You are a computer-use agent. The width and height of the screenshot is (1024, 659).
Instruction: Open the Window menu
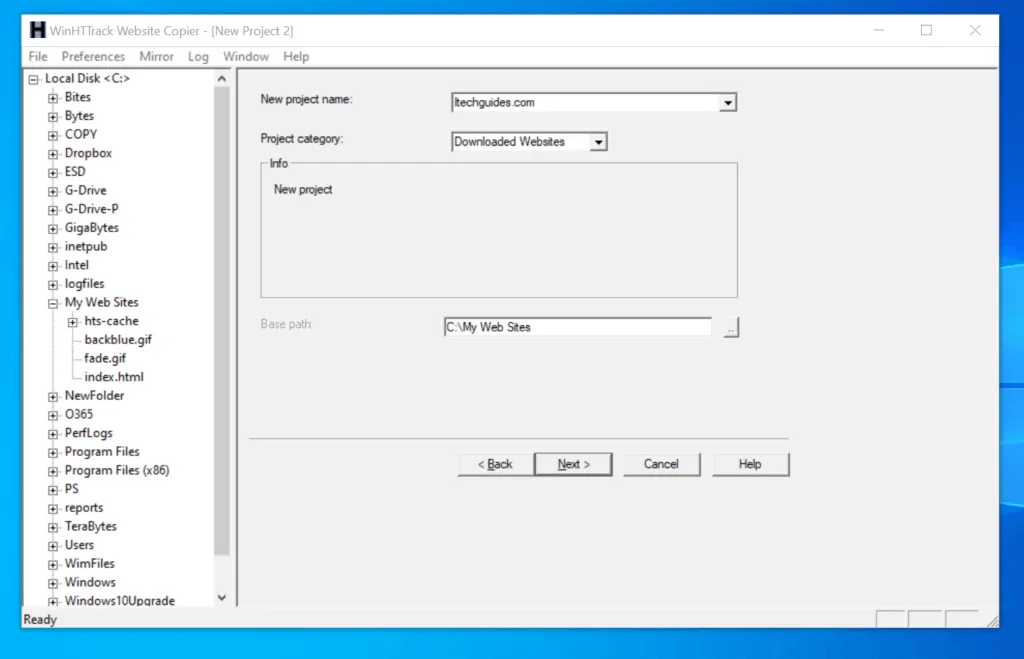[246, 57]
